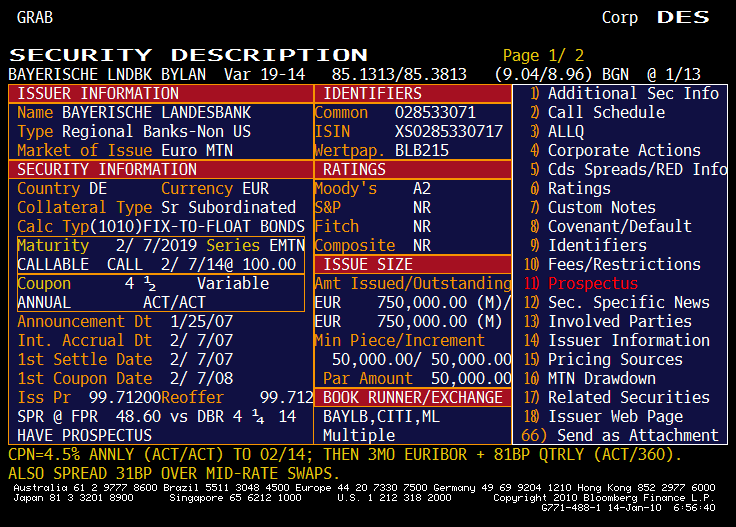Open the Ratings menu entry
This screenshot has height=527, width=736.
578,188
